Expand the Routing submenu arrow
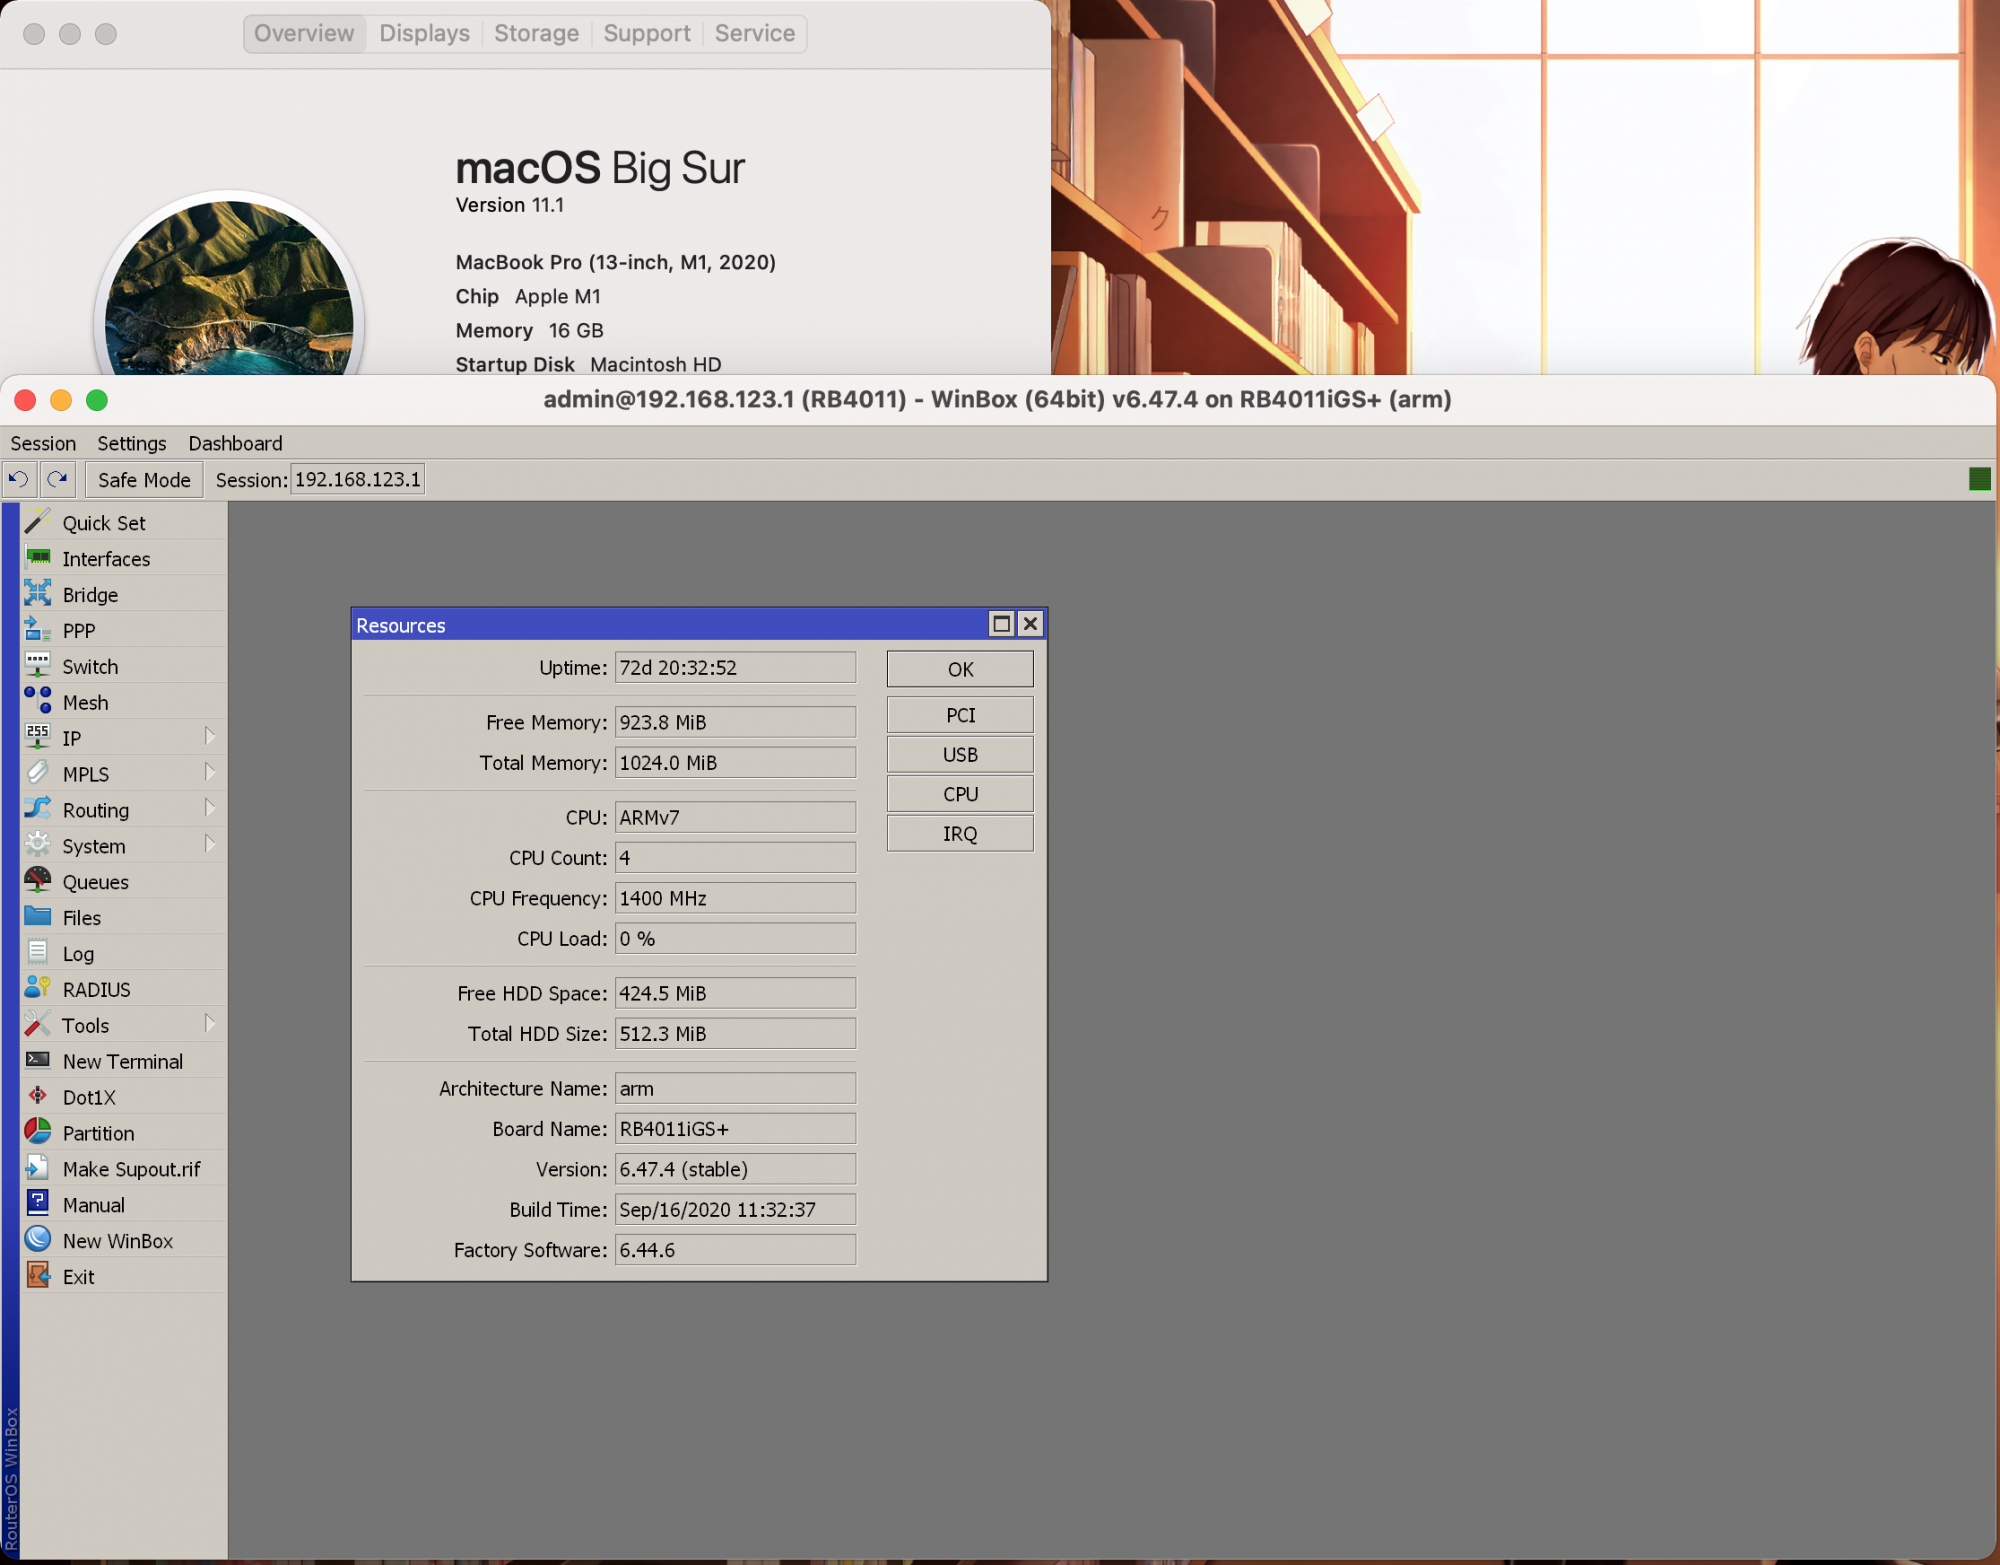2000x1565 pixels. 209,809
